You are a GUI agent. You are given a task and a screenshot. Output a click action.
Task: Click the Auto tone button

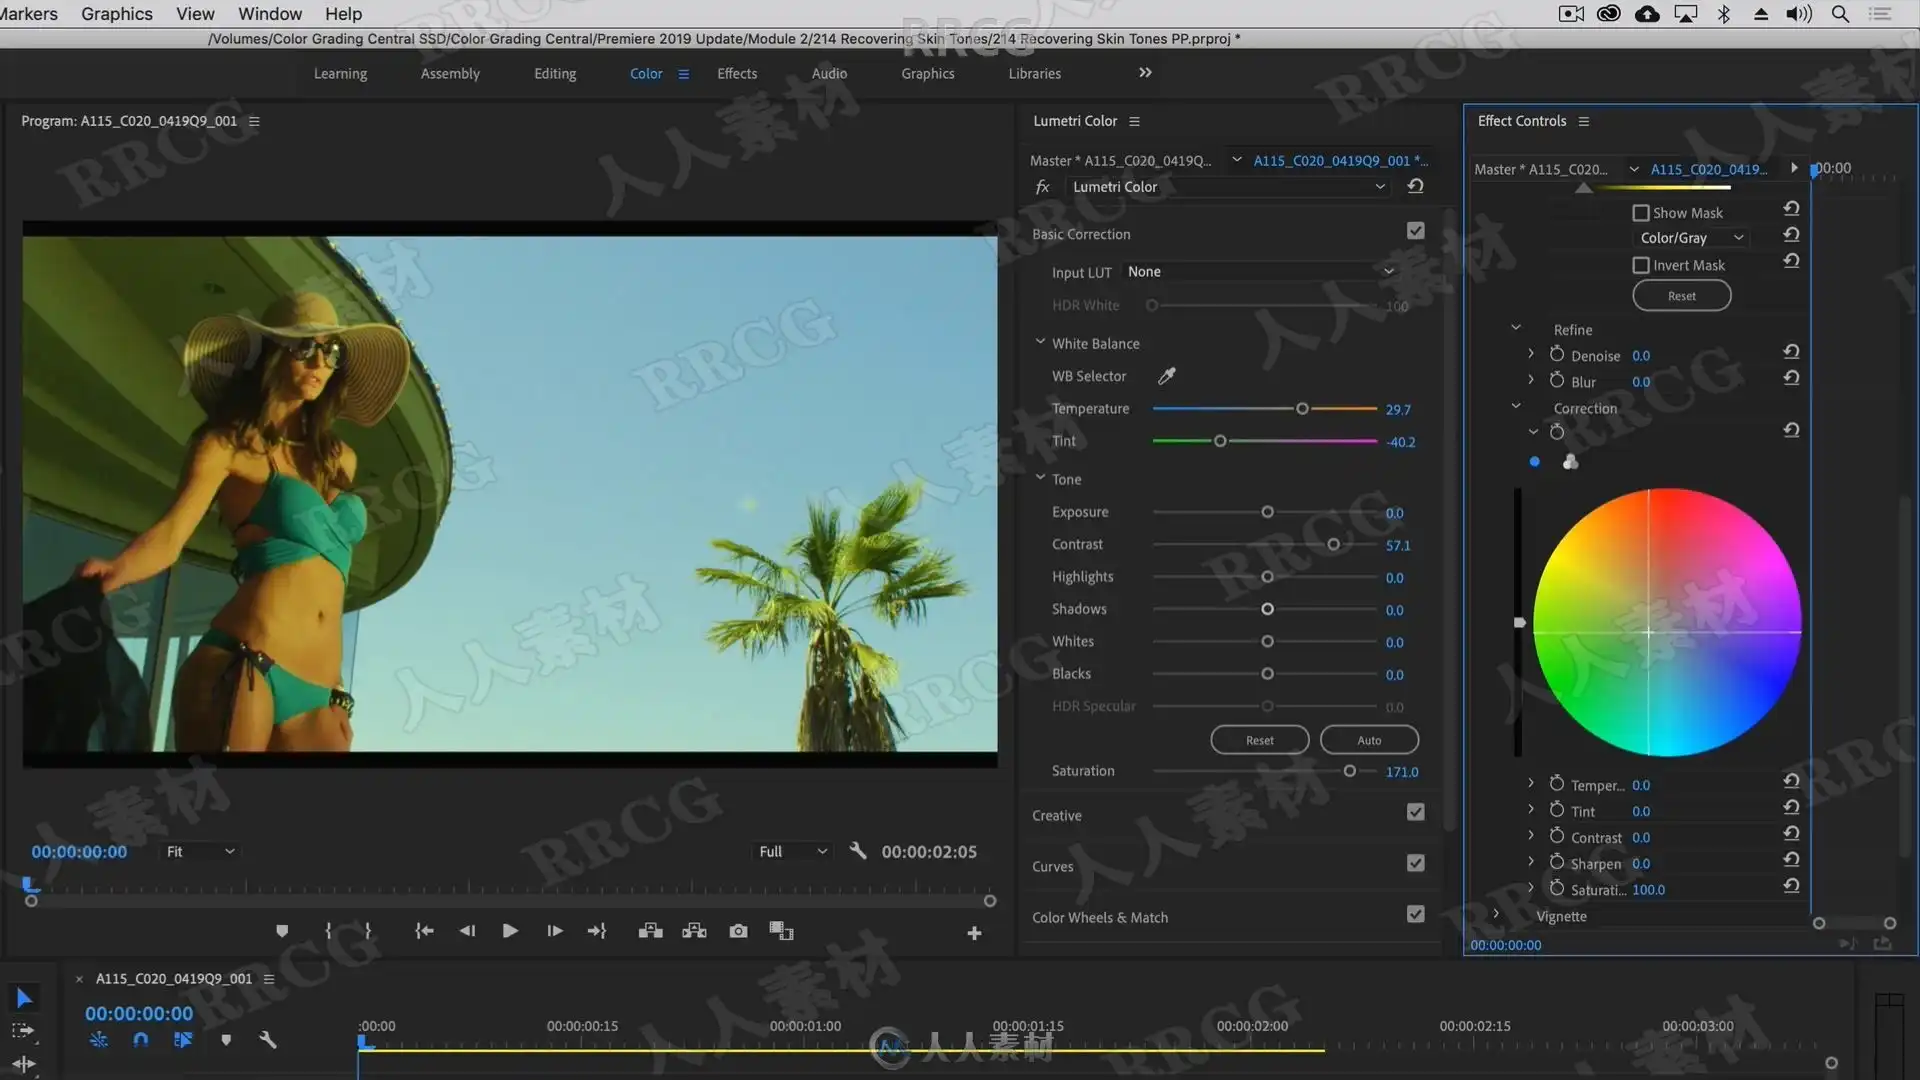[1369, 740]
